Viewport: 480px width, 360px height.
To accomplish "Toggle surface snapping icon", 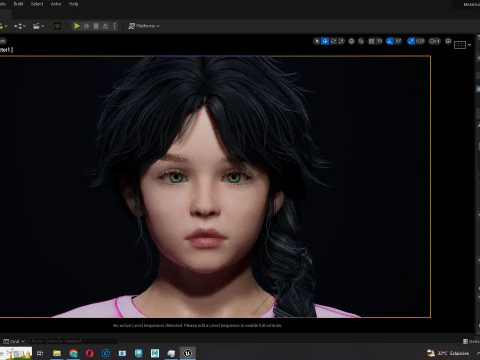I will pyautogui.click(x=361, y=41).
